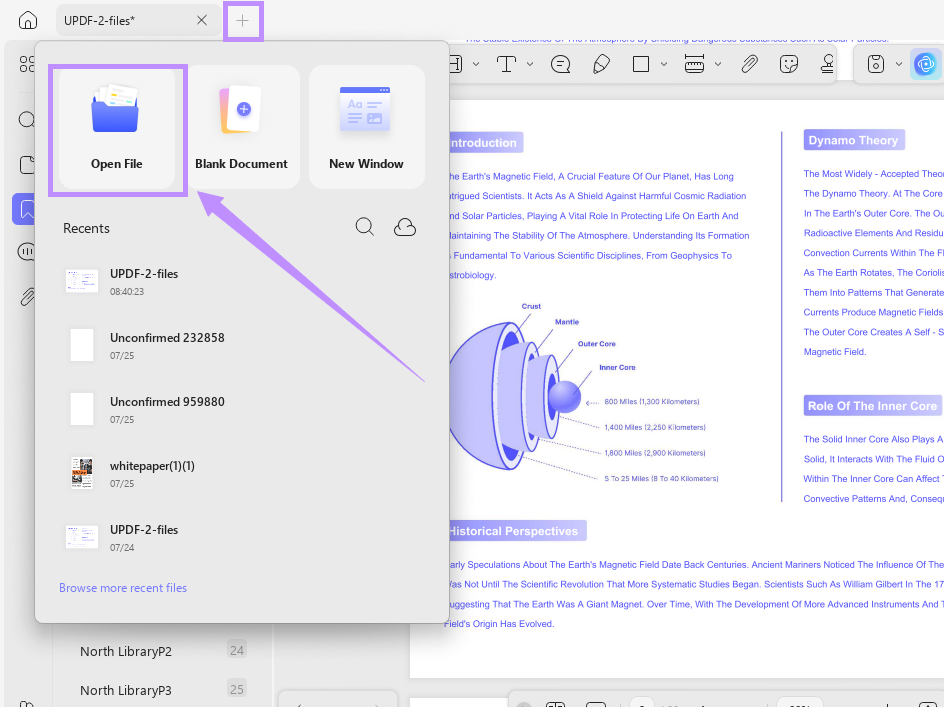Click the Historical Perspectives heading
Image resolution: width=944 pixels, height=707 pixels.
[514, 531]
